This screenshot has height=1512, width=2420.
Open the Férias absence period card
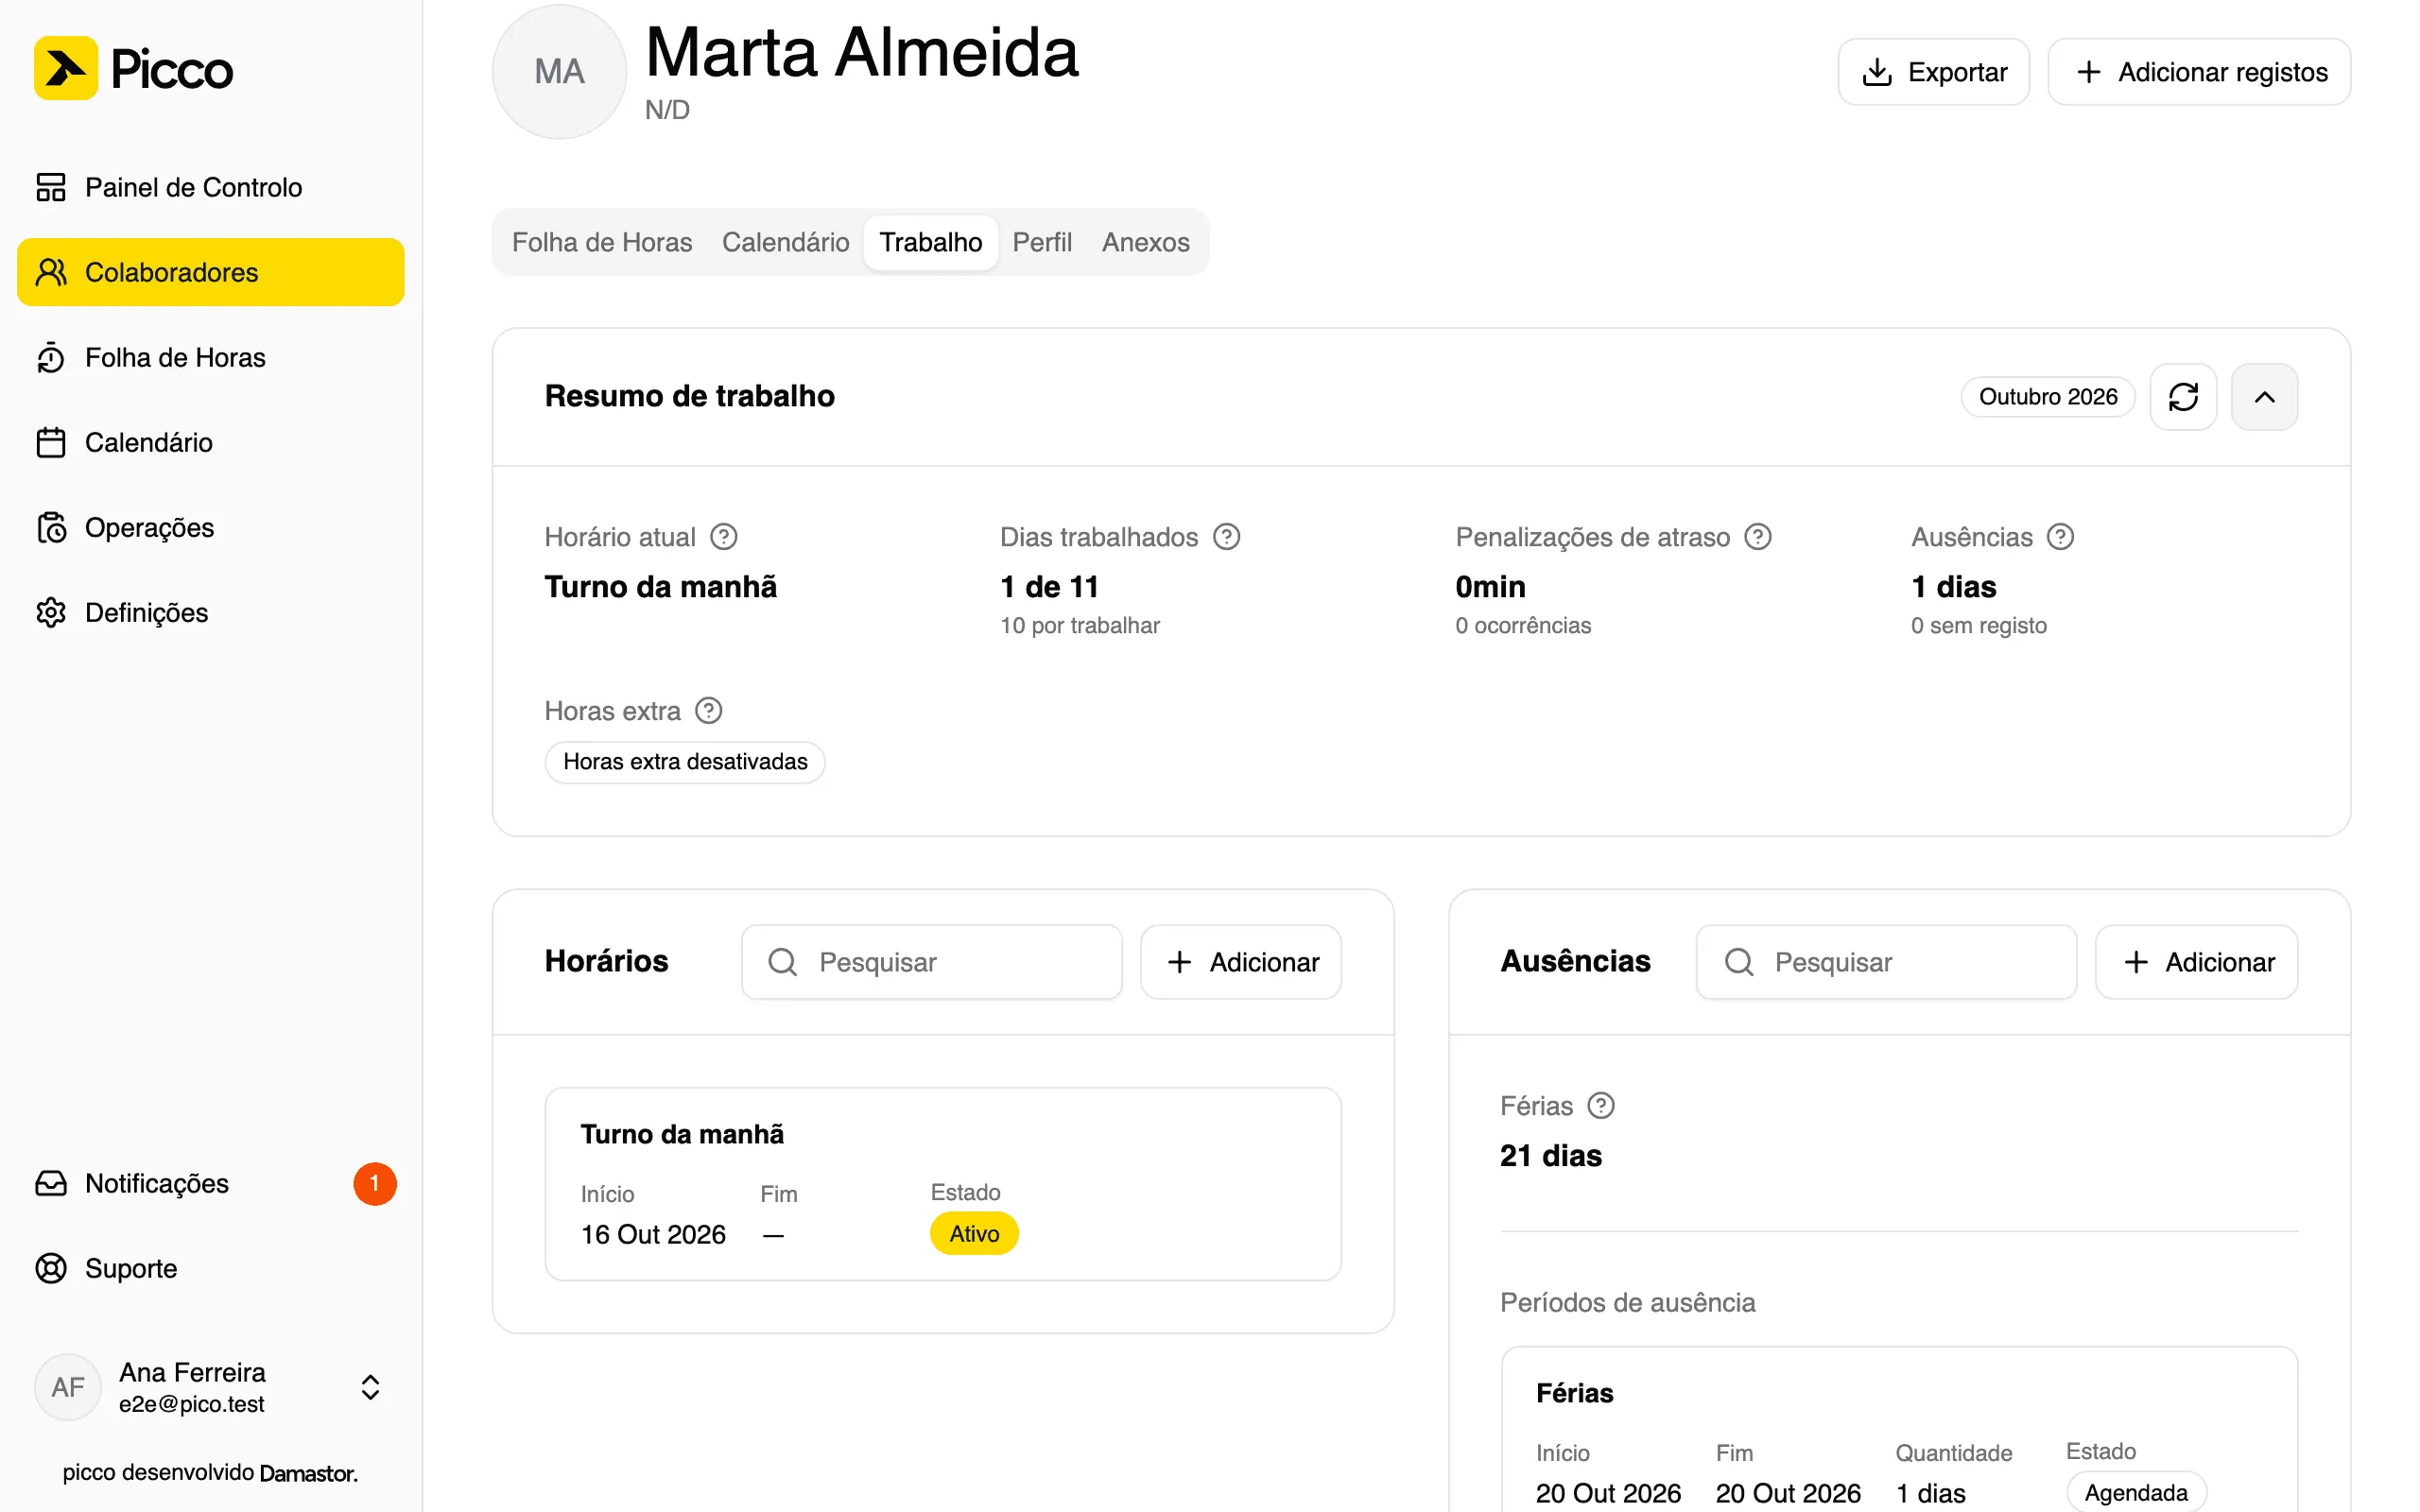[x=1899, y=1430]
